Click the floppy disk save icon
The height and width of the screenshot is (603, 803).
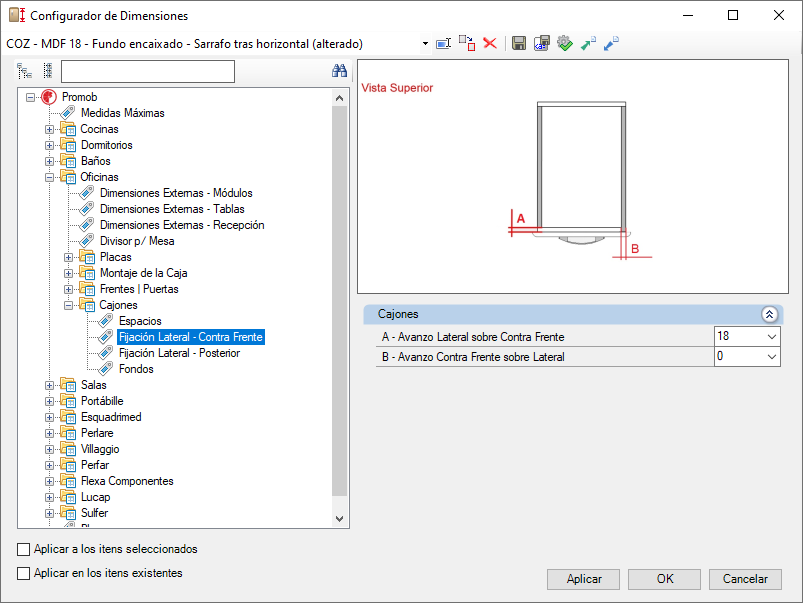tap(518, 43)
